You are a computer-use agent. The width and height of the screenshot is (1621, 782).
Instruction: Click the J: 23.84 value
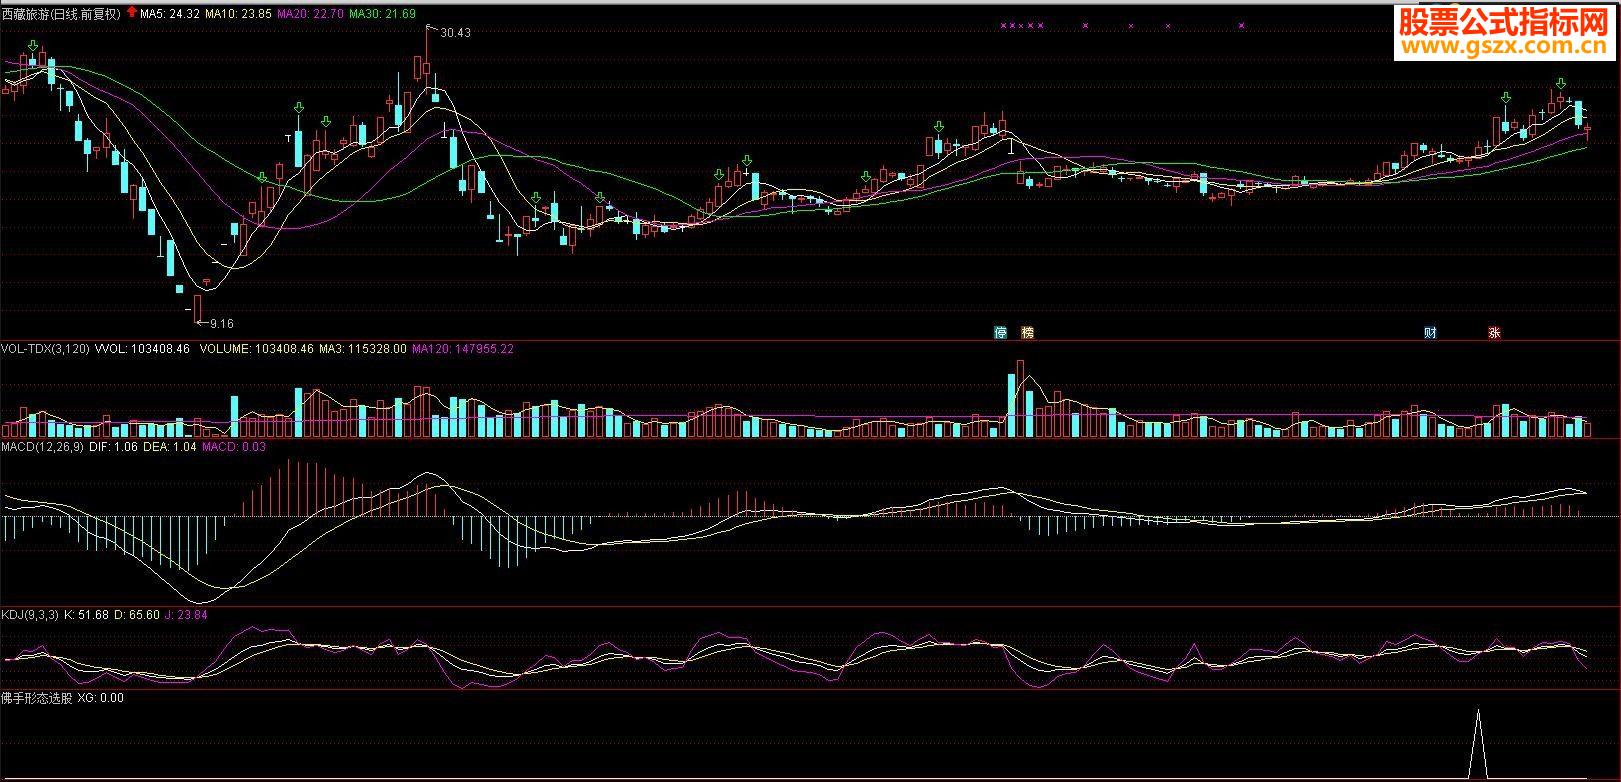pos(186,615)
